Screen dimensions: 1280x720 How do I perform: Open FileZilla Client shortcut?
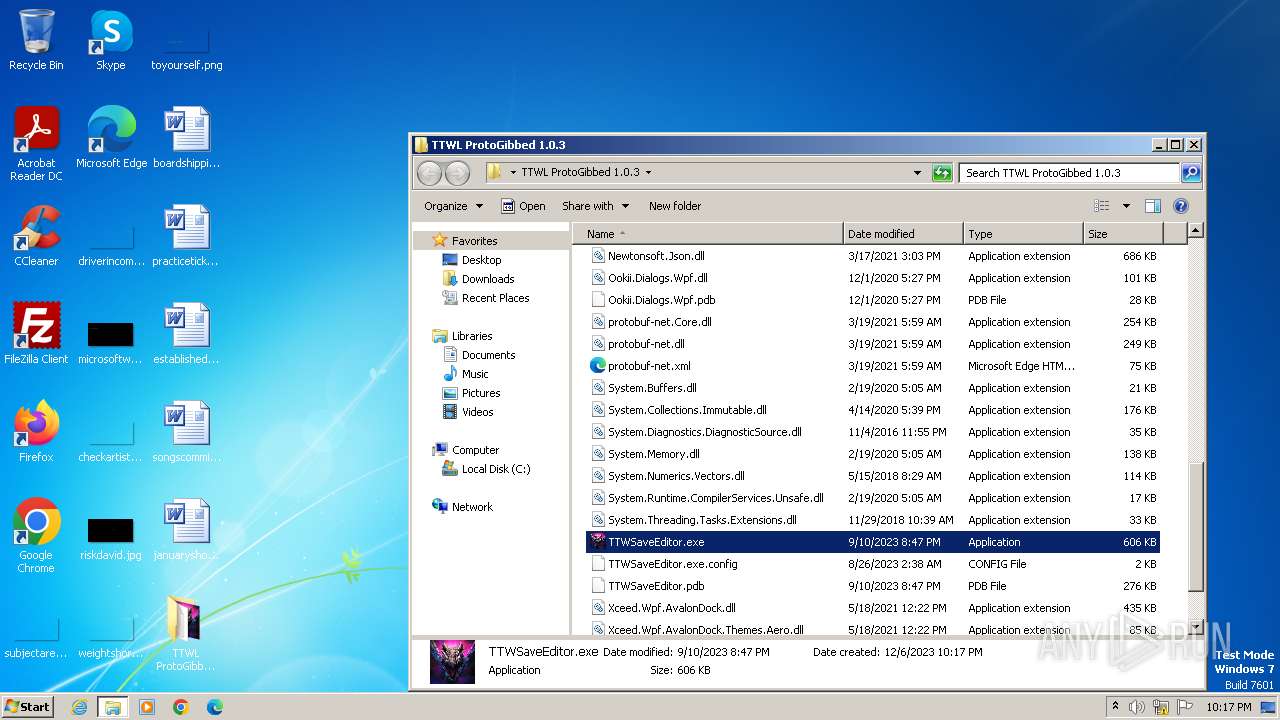[36, 334]
